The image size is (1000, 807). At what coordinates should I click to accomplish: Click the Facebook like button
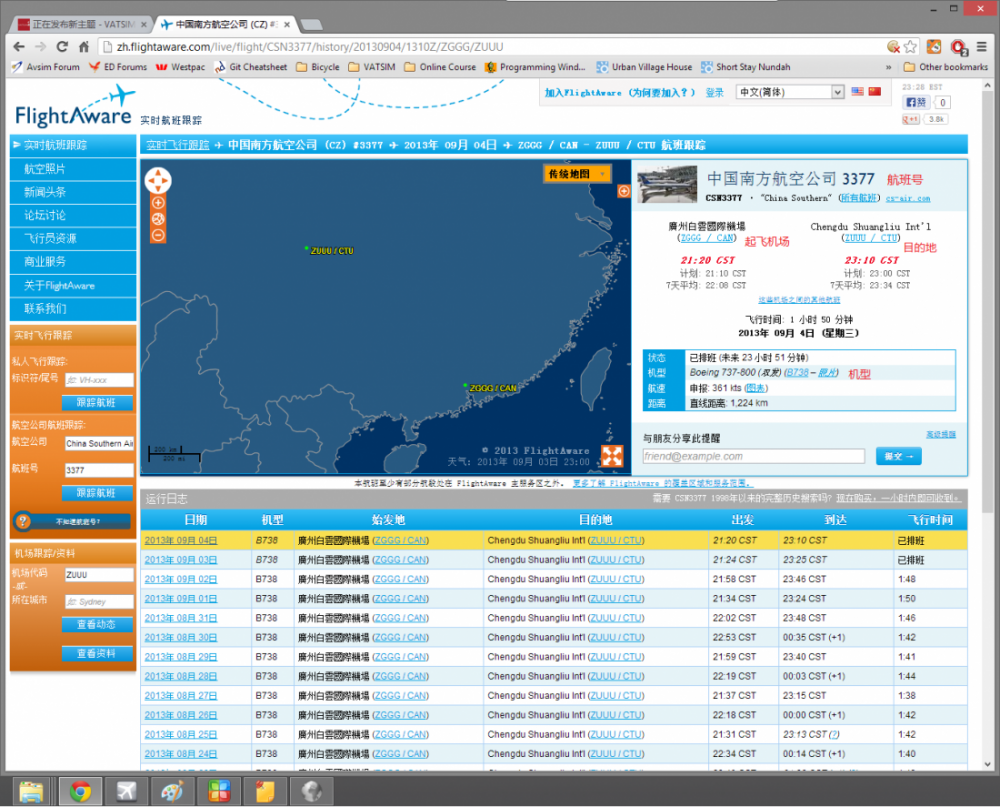pos(916,102)
